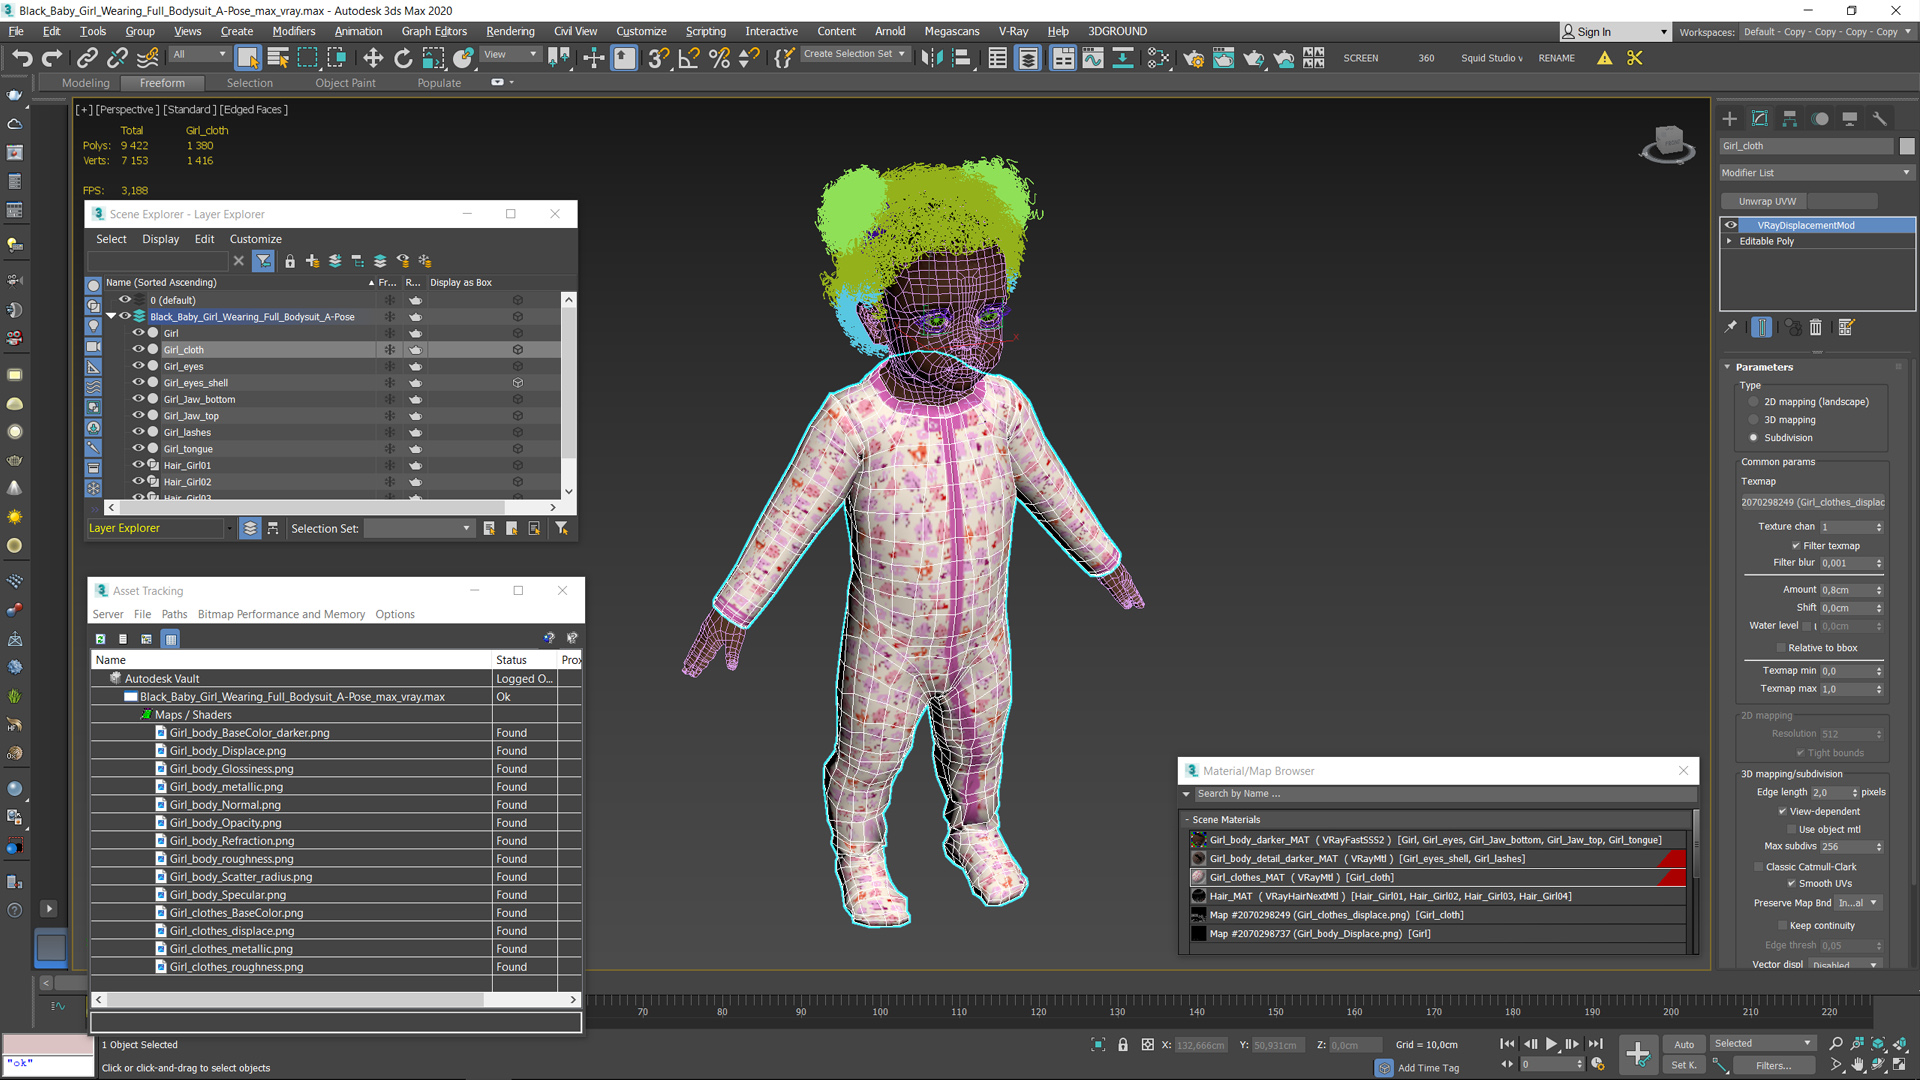Open Display menu in Scene Explorer

(160, 239)
